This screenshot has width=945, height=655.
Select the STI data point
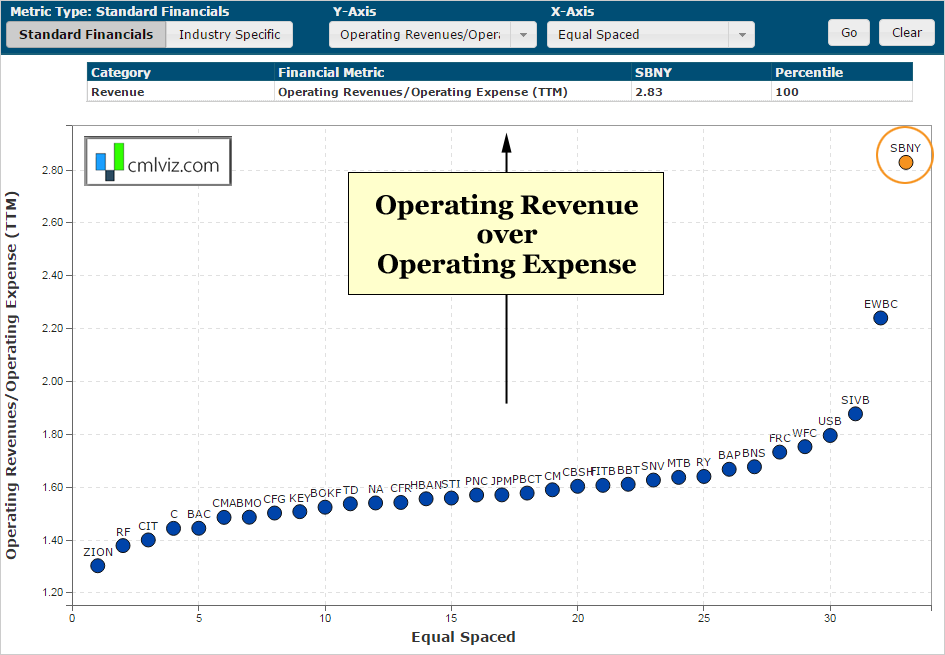click(x=451, y=498)
